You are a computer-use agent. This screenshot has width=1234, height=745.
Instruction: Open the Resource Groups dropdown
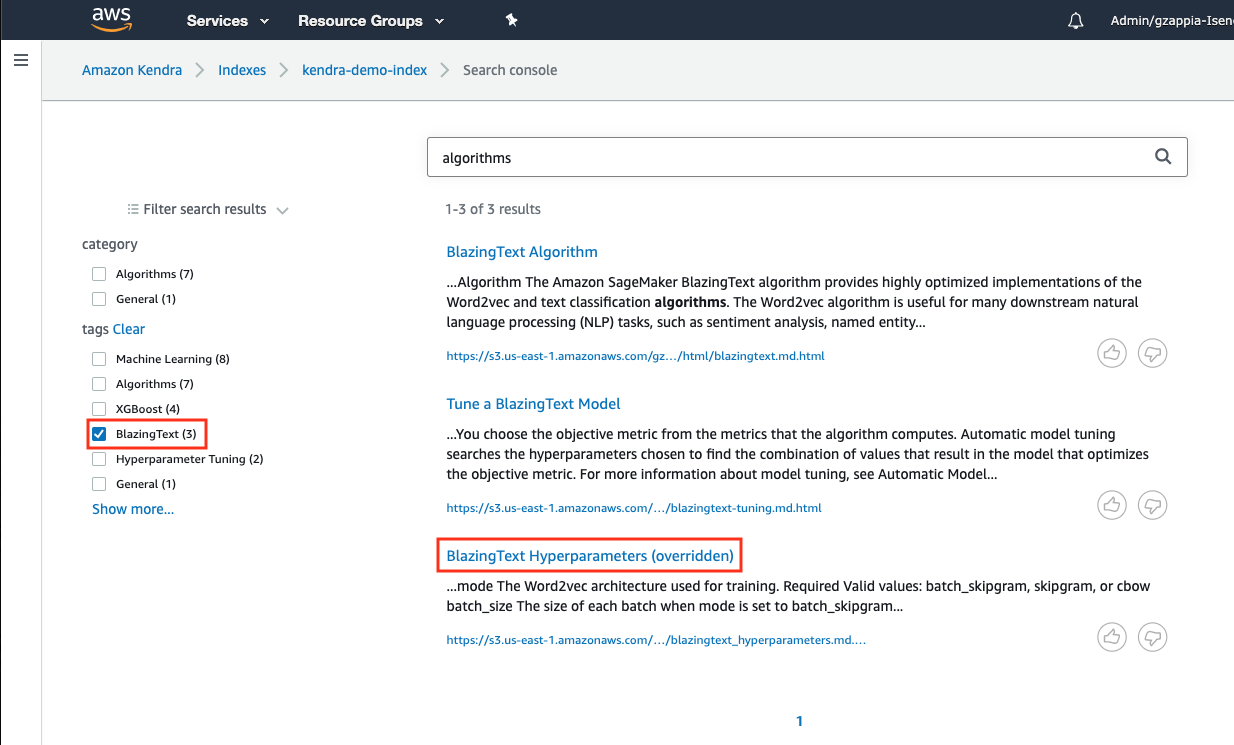click(371, 20)
